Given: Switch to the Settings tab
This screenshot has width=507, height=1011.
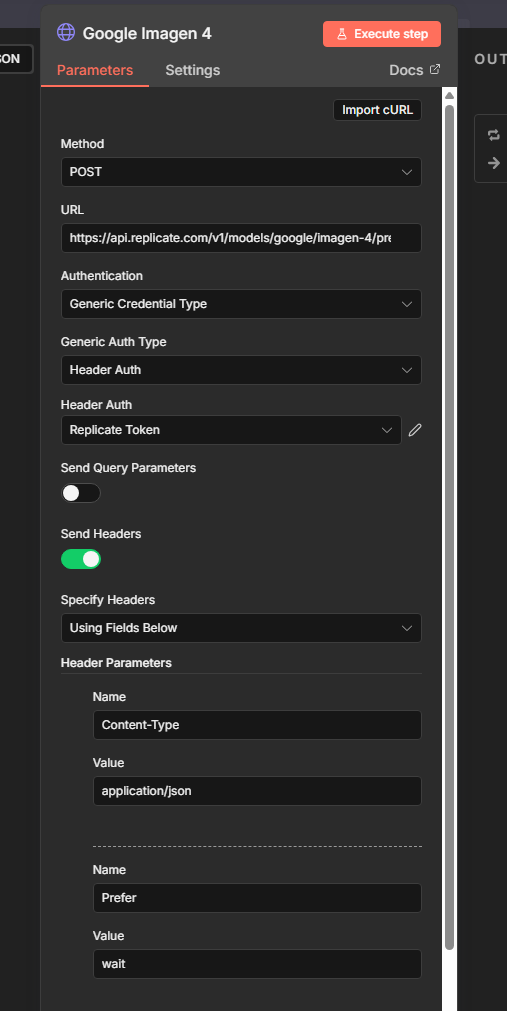Looking at the screenshot, I should (193, 70).
